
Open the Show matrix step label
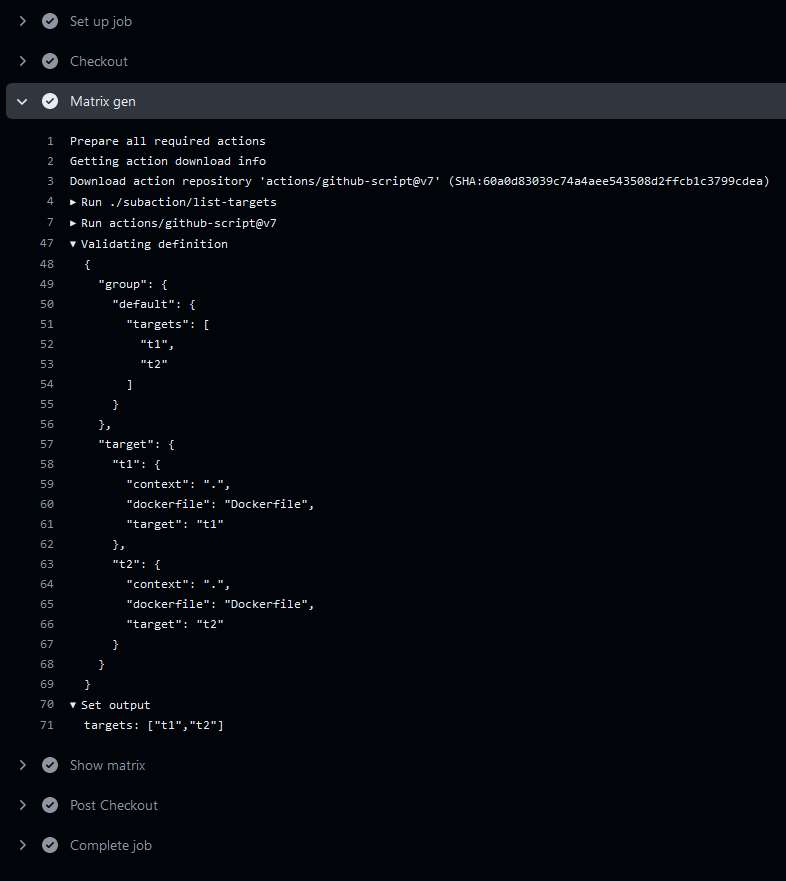(x=107, y=765)
